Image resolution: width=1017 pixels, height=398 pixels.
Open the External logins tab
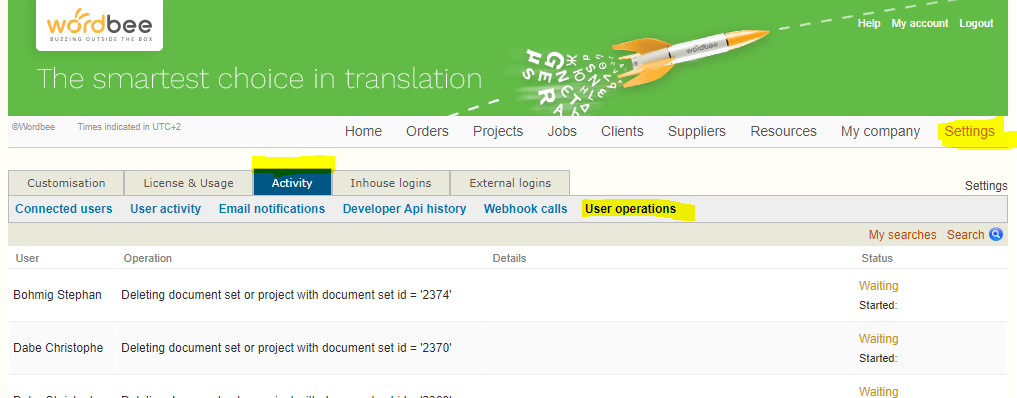pyautogui.click(x=510, y=183)
